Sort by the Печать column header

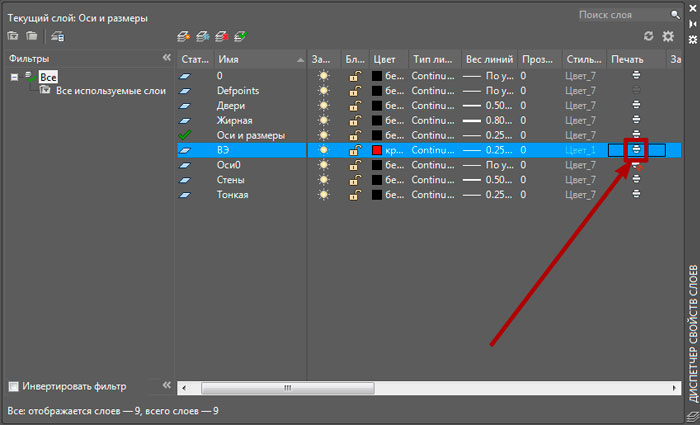(636, 59)
